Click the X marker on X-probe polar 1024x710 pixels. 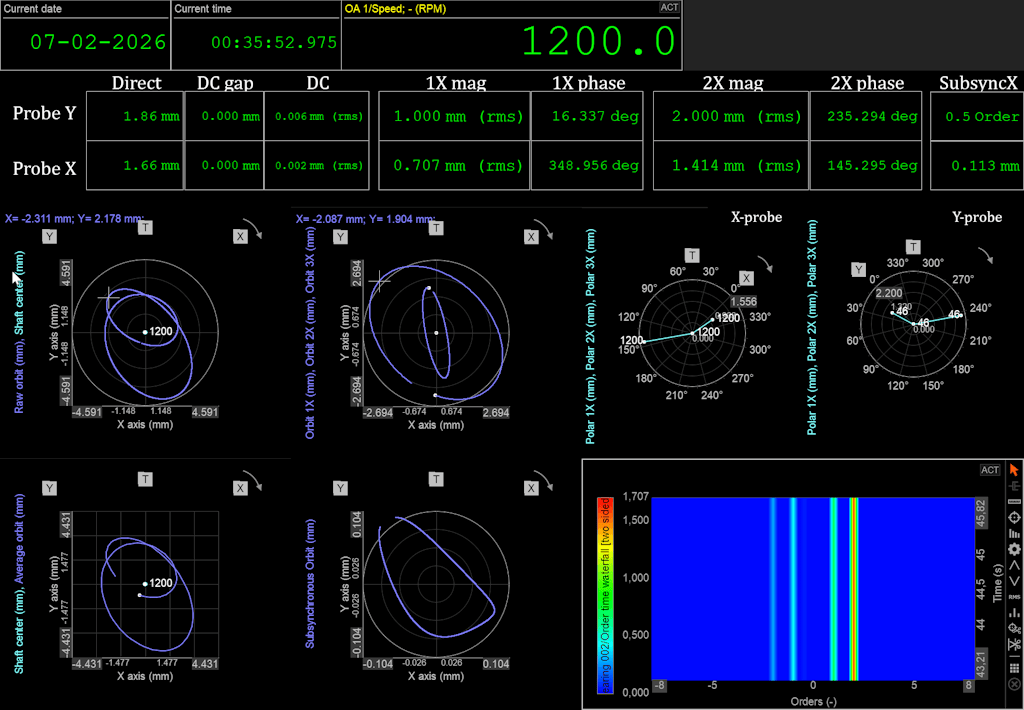pyautogui.click(x=746, y=278)
